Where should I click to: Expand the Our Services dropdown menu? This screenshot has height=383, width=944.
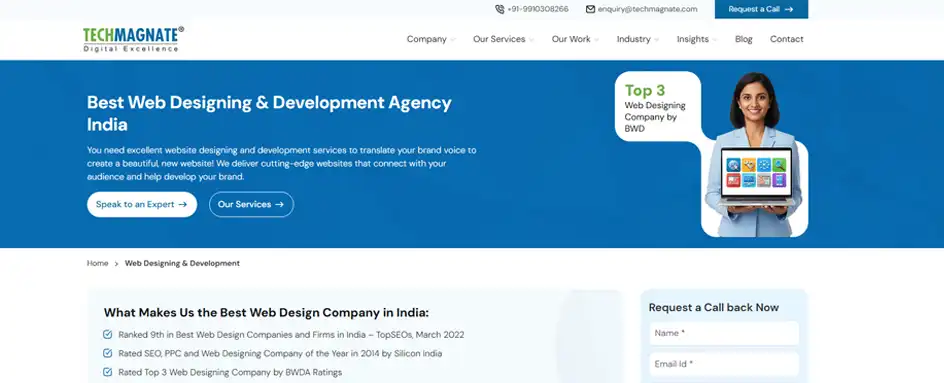click(503, 39)
